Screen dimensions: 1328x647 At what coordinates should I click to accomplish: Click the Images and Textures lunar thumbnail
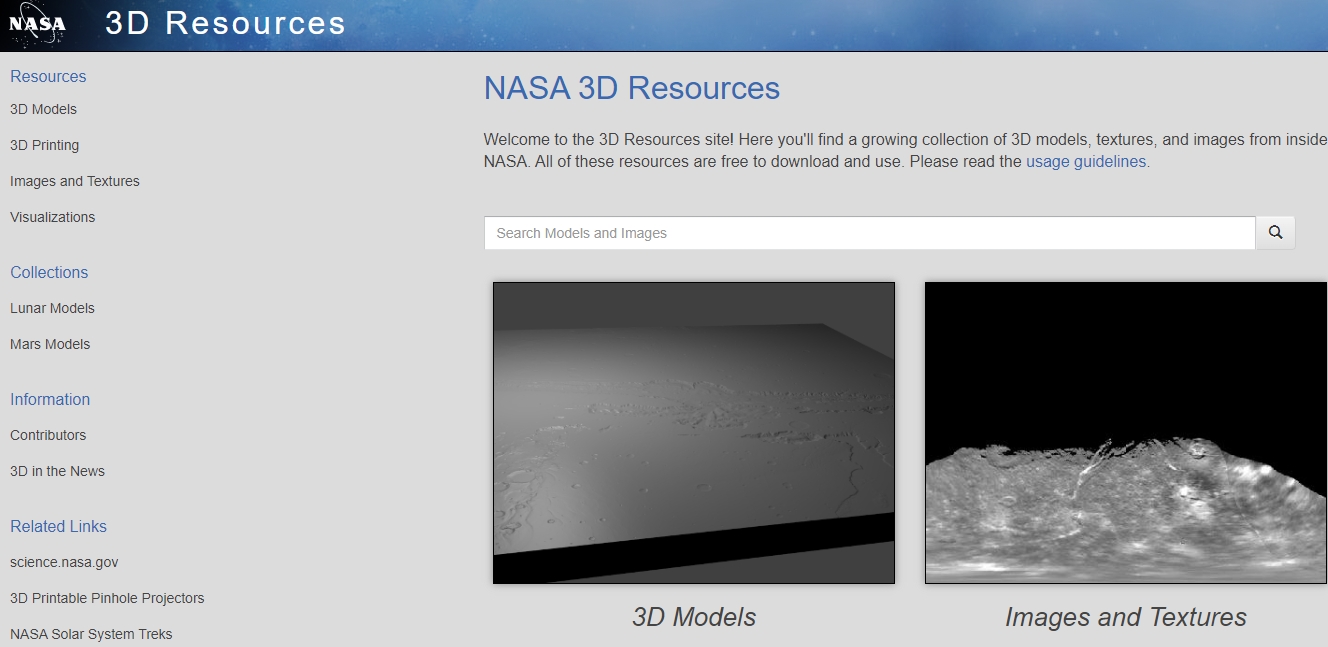pos(1126,433)
